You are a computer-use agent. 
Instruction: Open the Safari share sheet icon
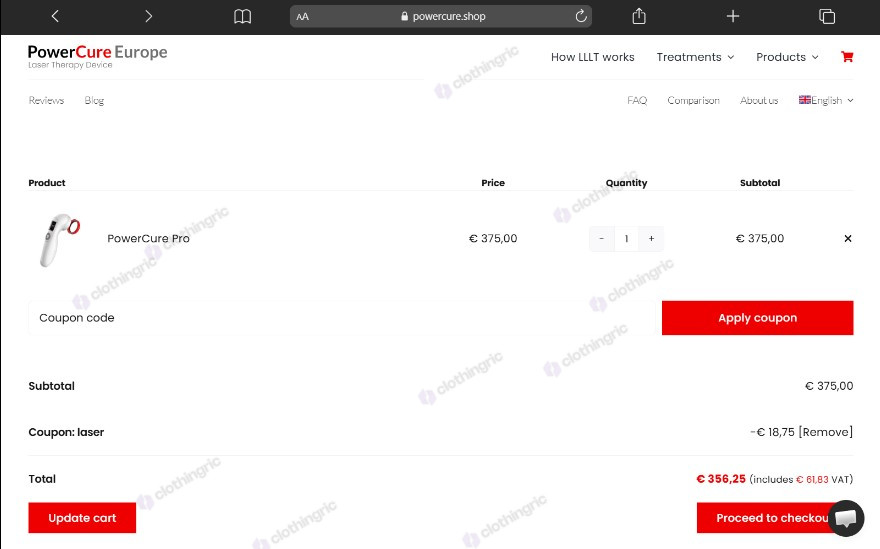coord(639,16)
